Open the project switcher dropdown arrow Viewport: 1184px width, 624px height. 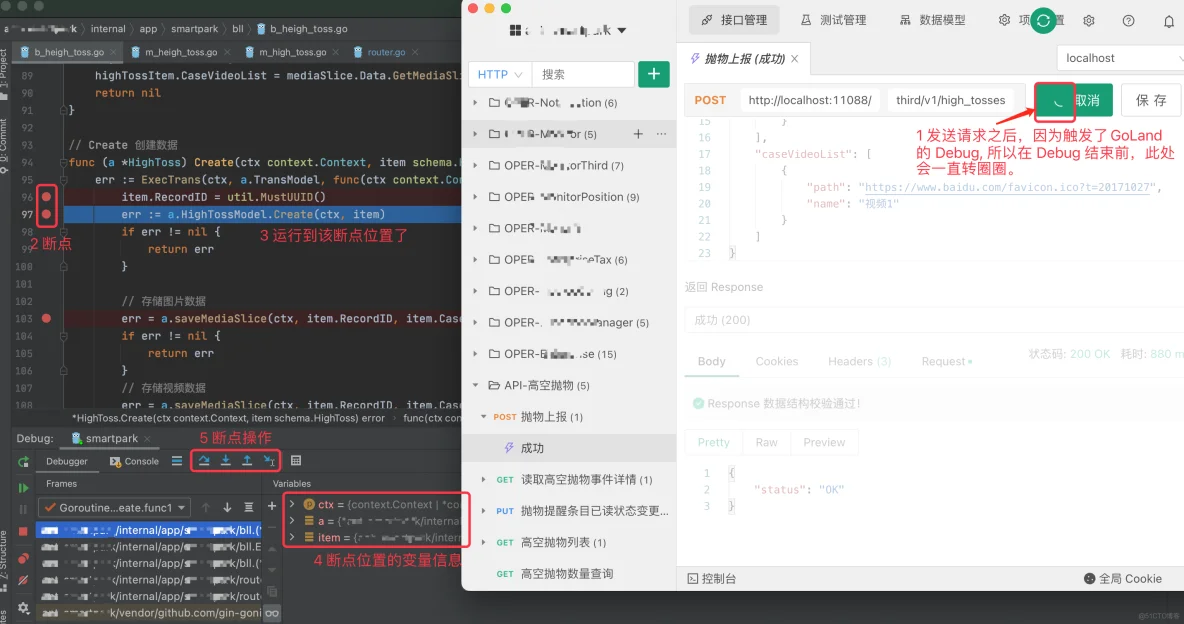tap(621, 30)
